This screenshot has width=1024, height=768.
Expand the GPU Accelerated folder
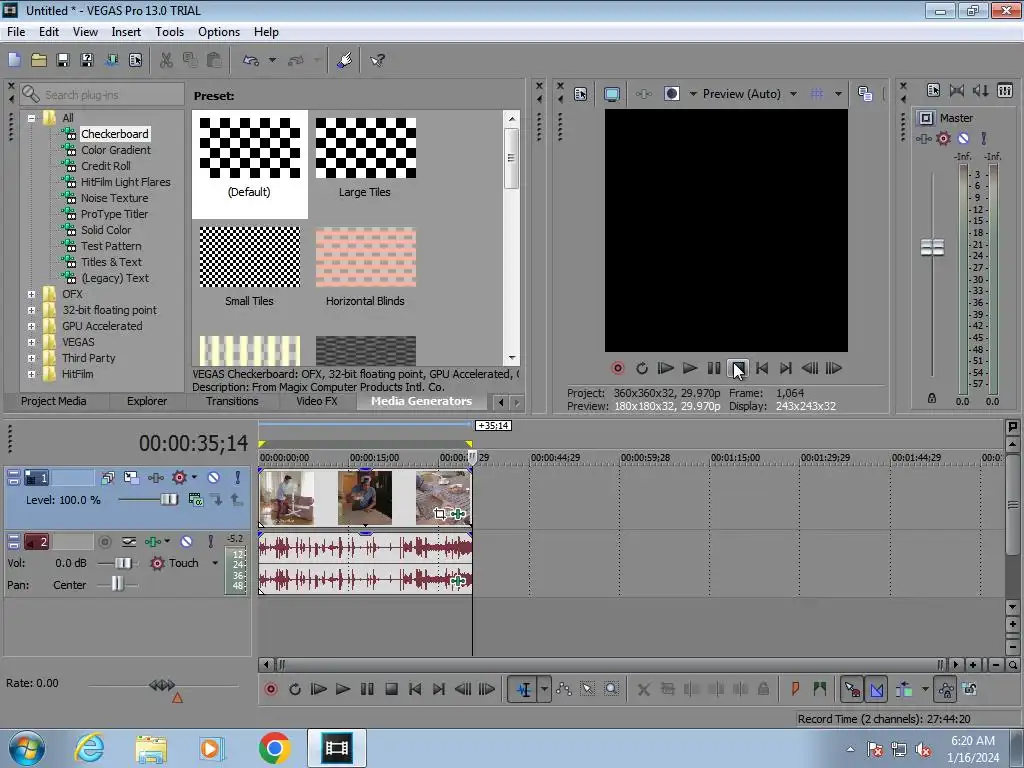[x=31, y=327]
